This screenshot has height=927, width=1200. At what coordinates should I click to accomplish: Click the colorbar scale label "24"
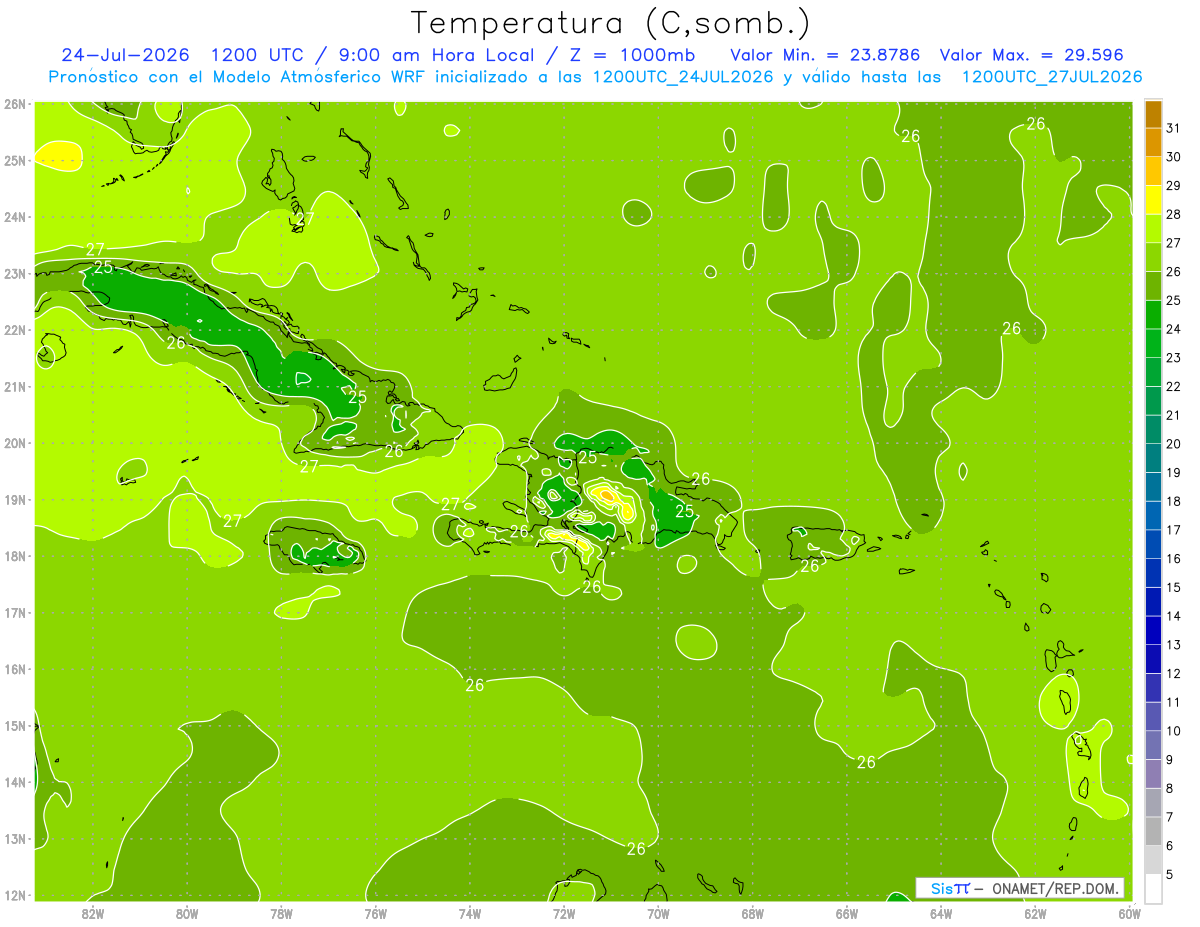point(1173,329)
